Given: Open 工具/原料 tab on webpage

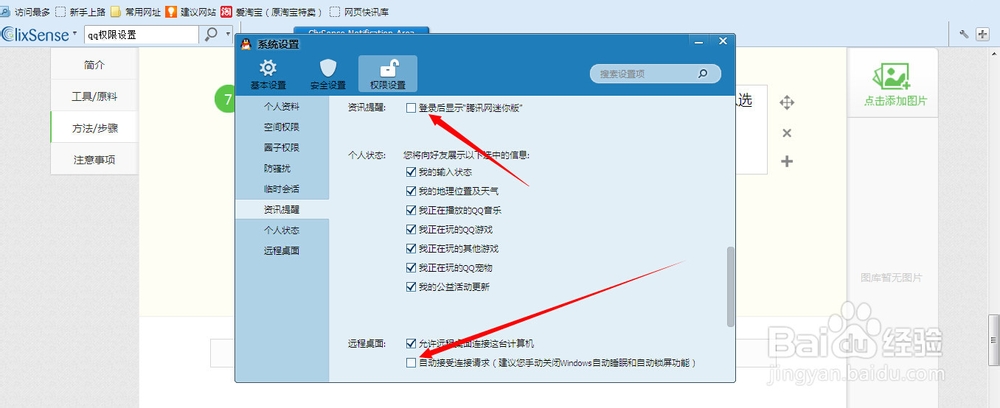Looking at the screenshot, I should [x=94, y=96].
